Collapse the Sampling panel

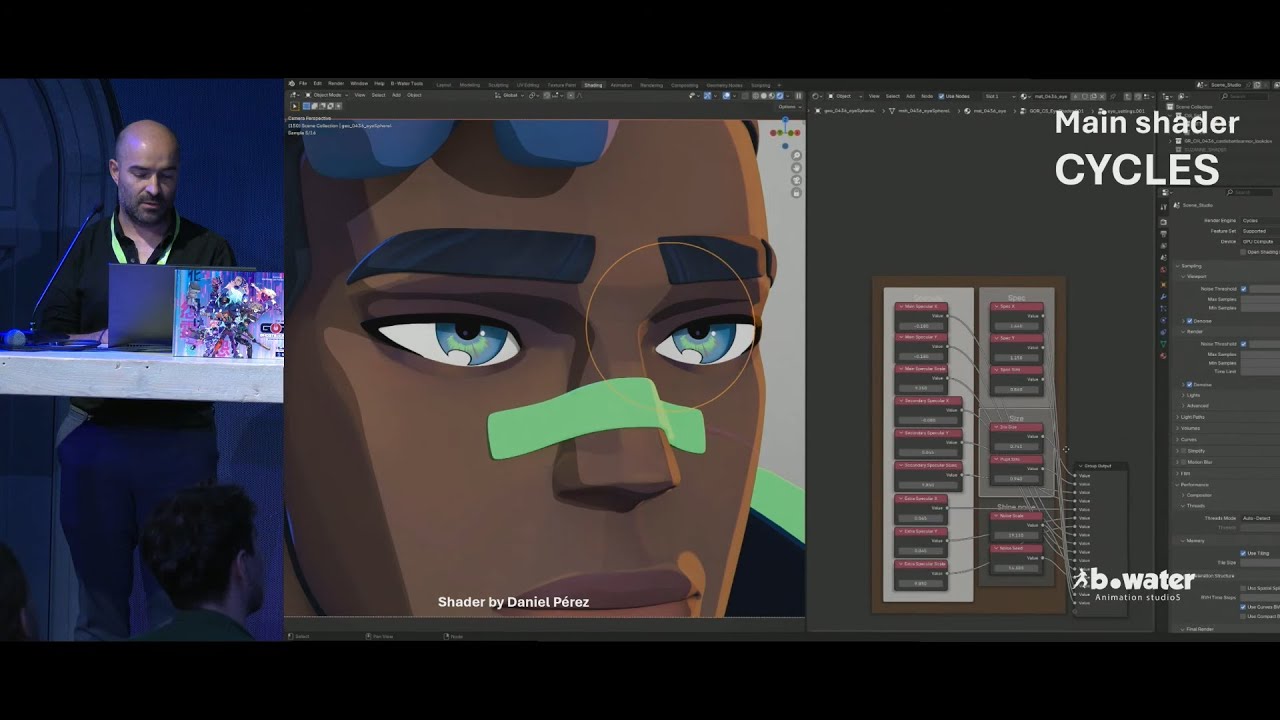[1190, 266]
